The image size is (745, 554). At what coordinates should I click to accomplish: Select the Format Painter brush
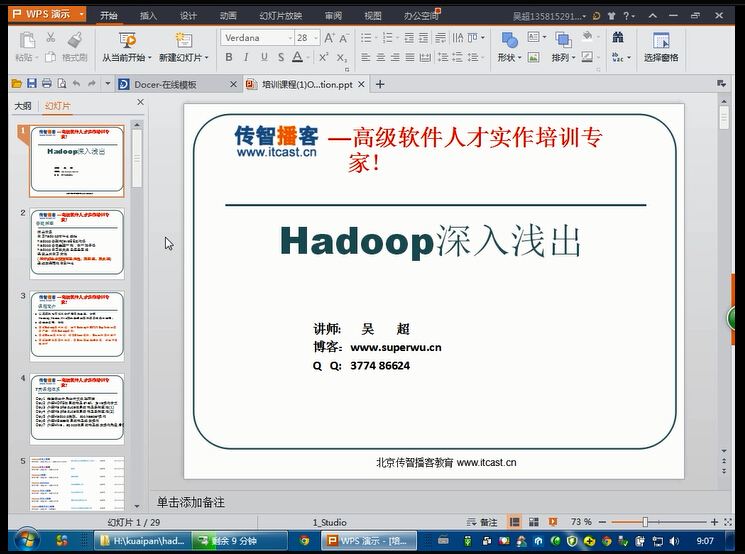(x=75, y=40)
